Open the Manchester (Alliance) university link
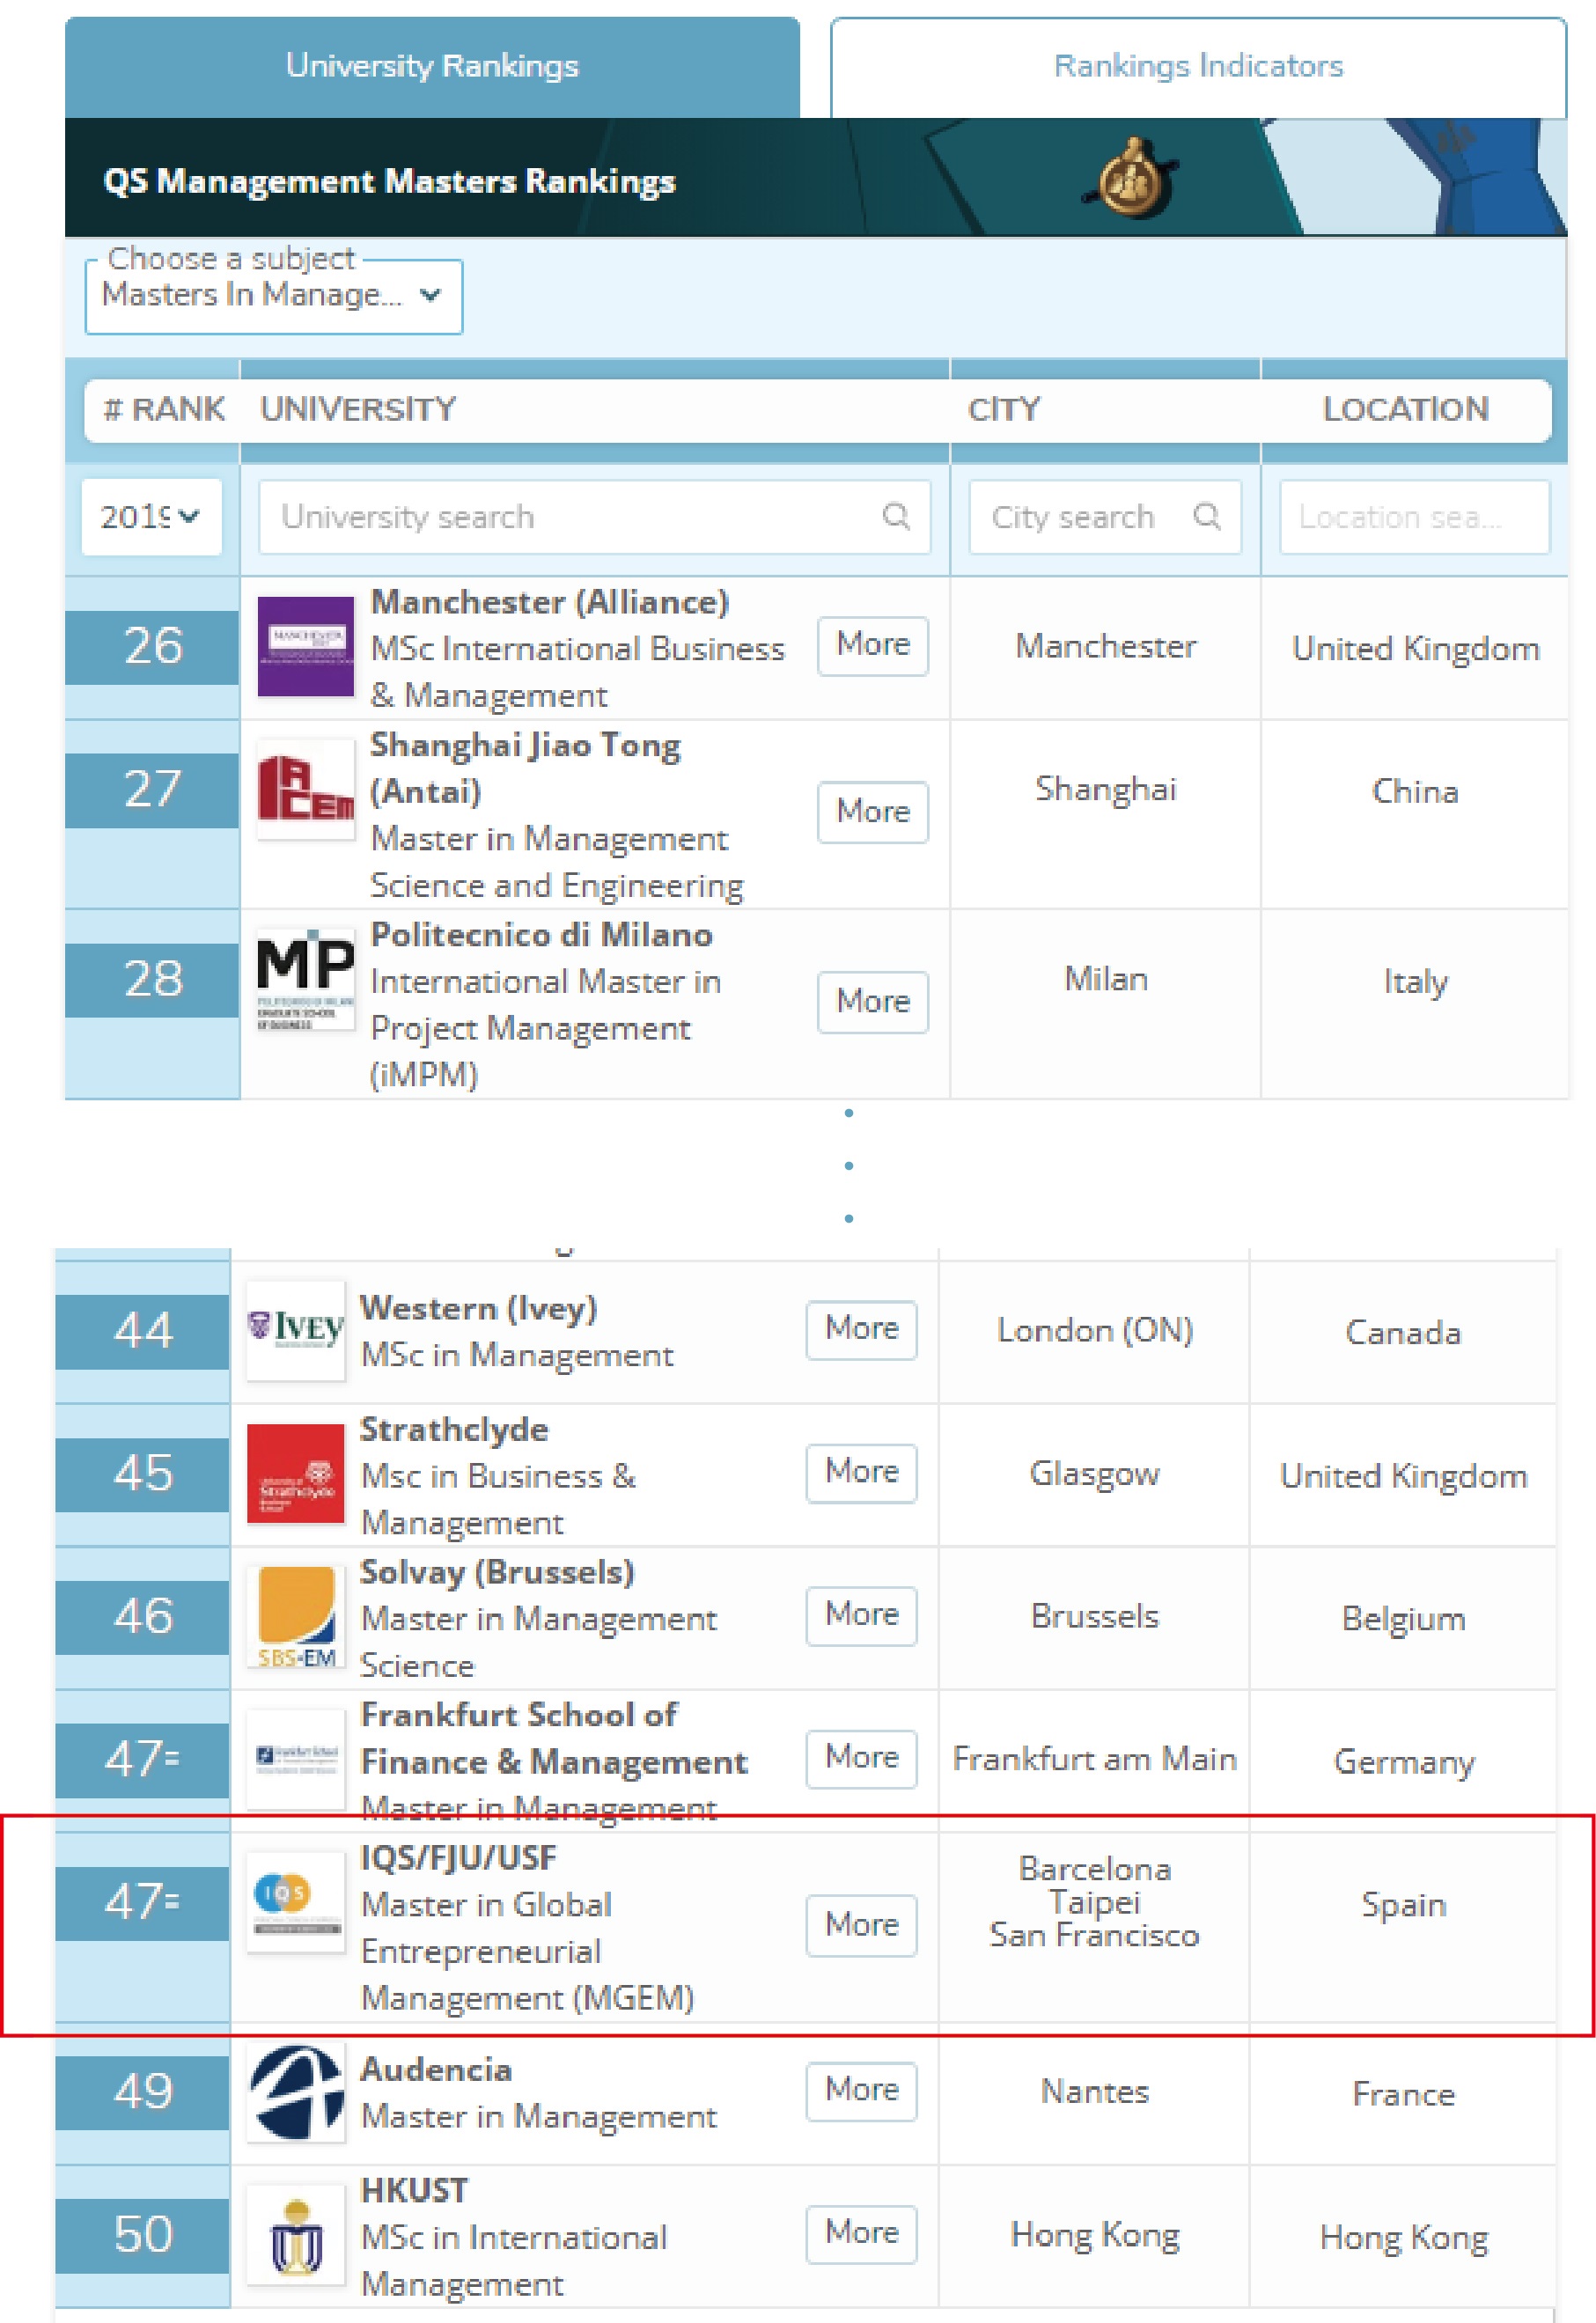Viewport: 1596px width, 2323px height. tap(550, 603)
